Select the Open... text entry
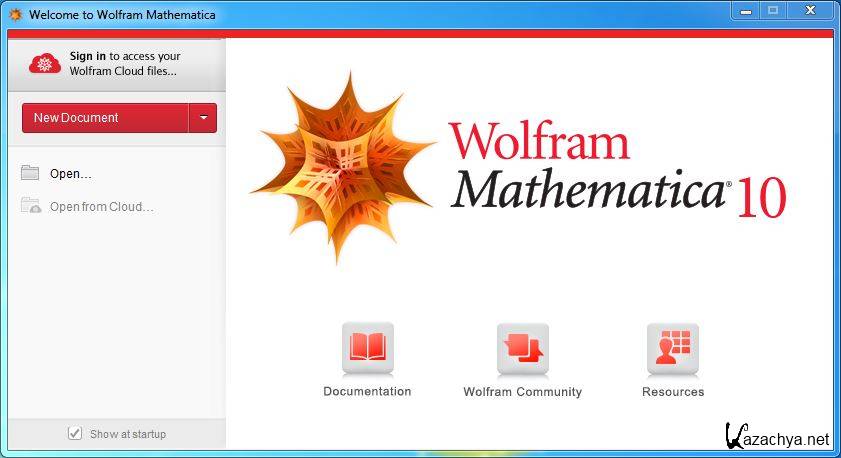Screen dimensions: 841x458 [71, 174]
